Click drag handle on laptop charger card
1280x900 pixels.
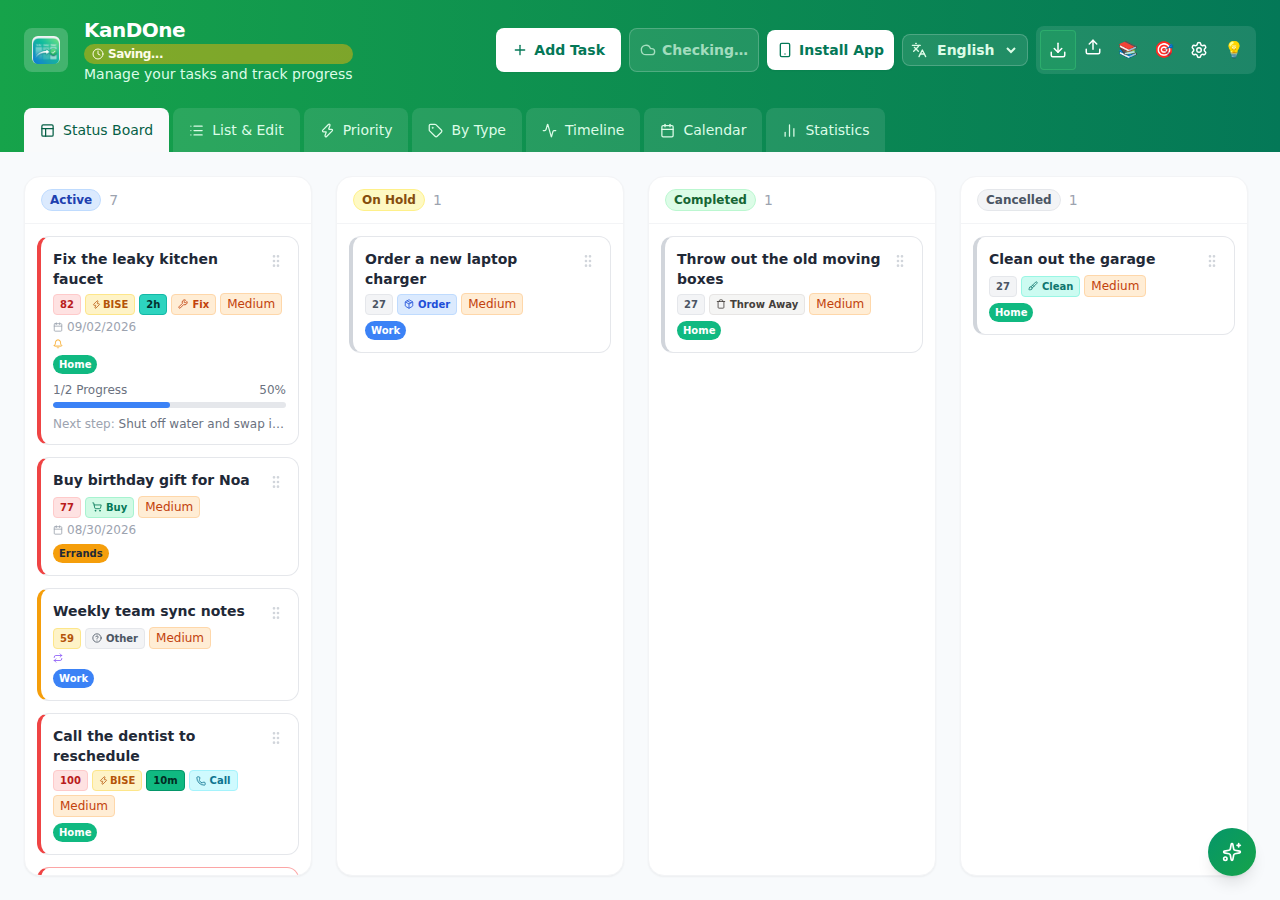point(588,261)
